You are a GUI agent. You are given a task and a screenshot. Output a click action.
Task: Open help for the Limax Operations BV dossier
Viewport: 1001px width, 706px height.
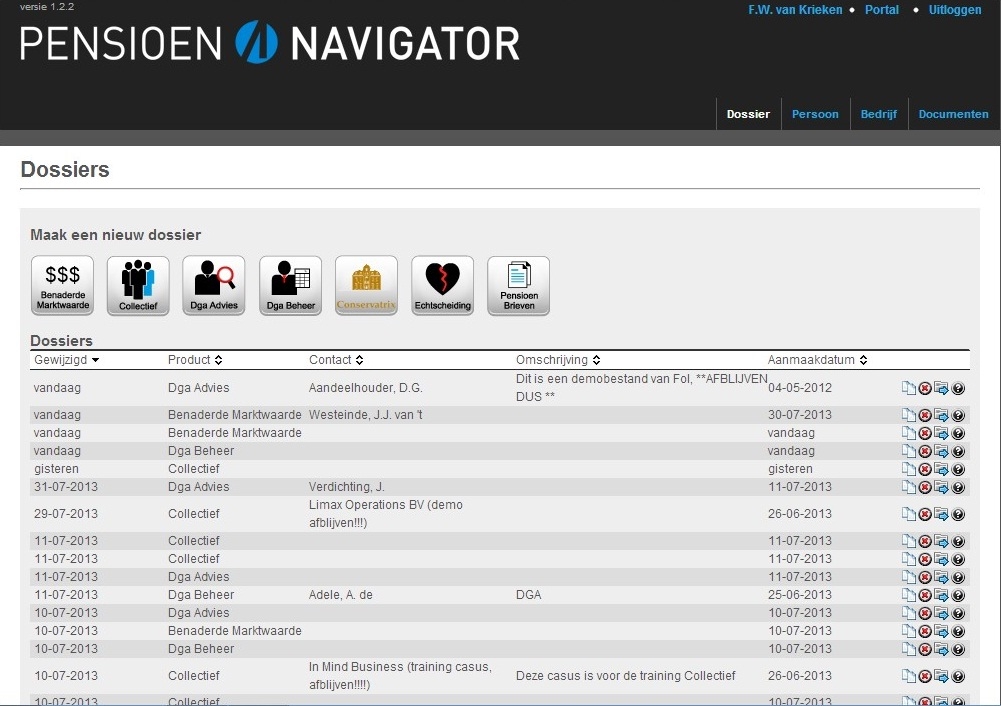958,514
